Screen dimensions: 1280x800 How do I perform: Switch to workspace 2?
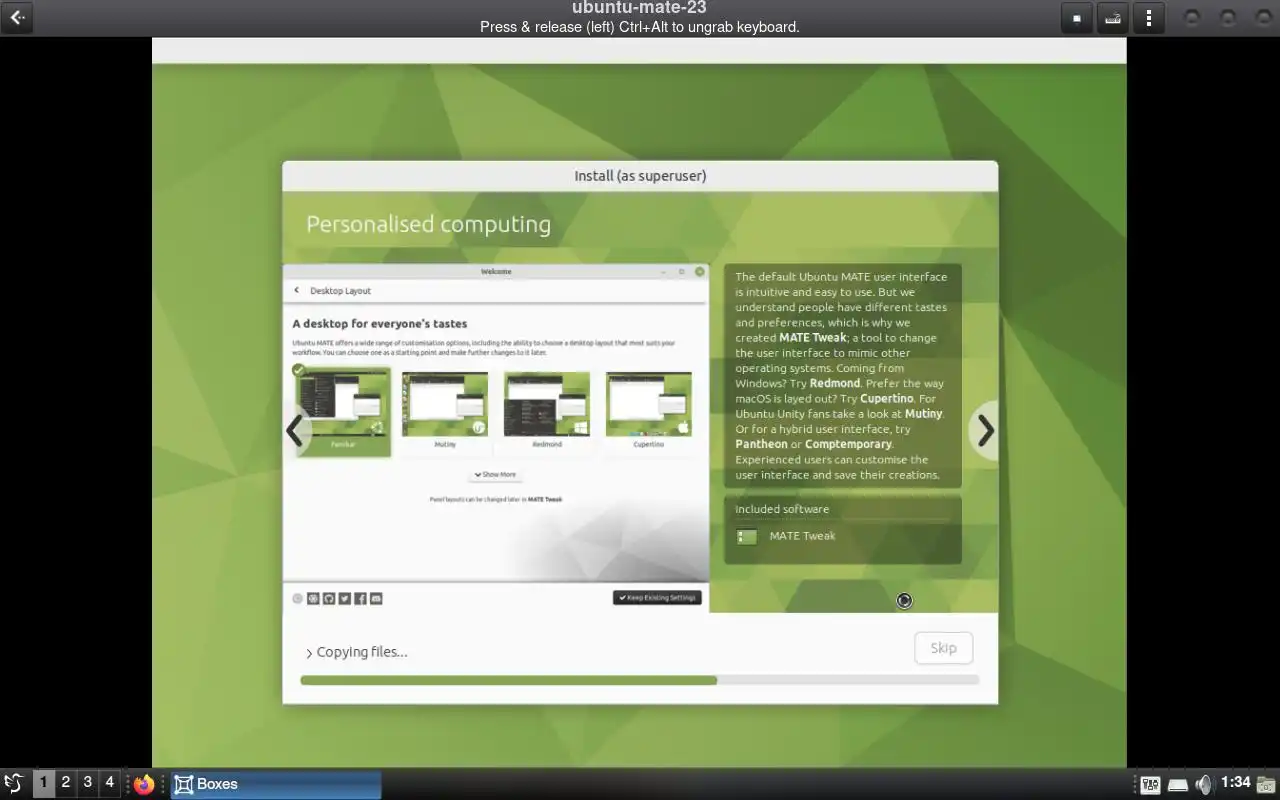pos(66,783)
